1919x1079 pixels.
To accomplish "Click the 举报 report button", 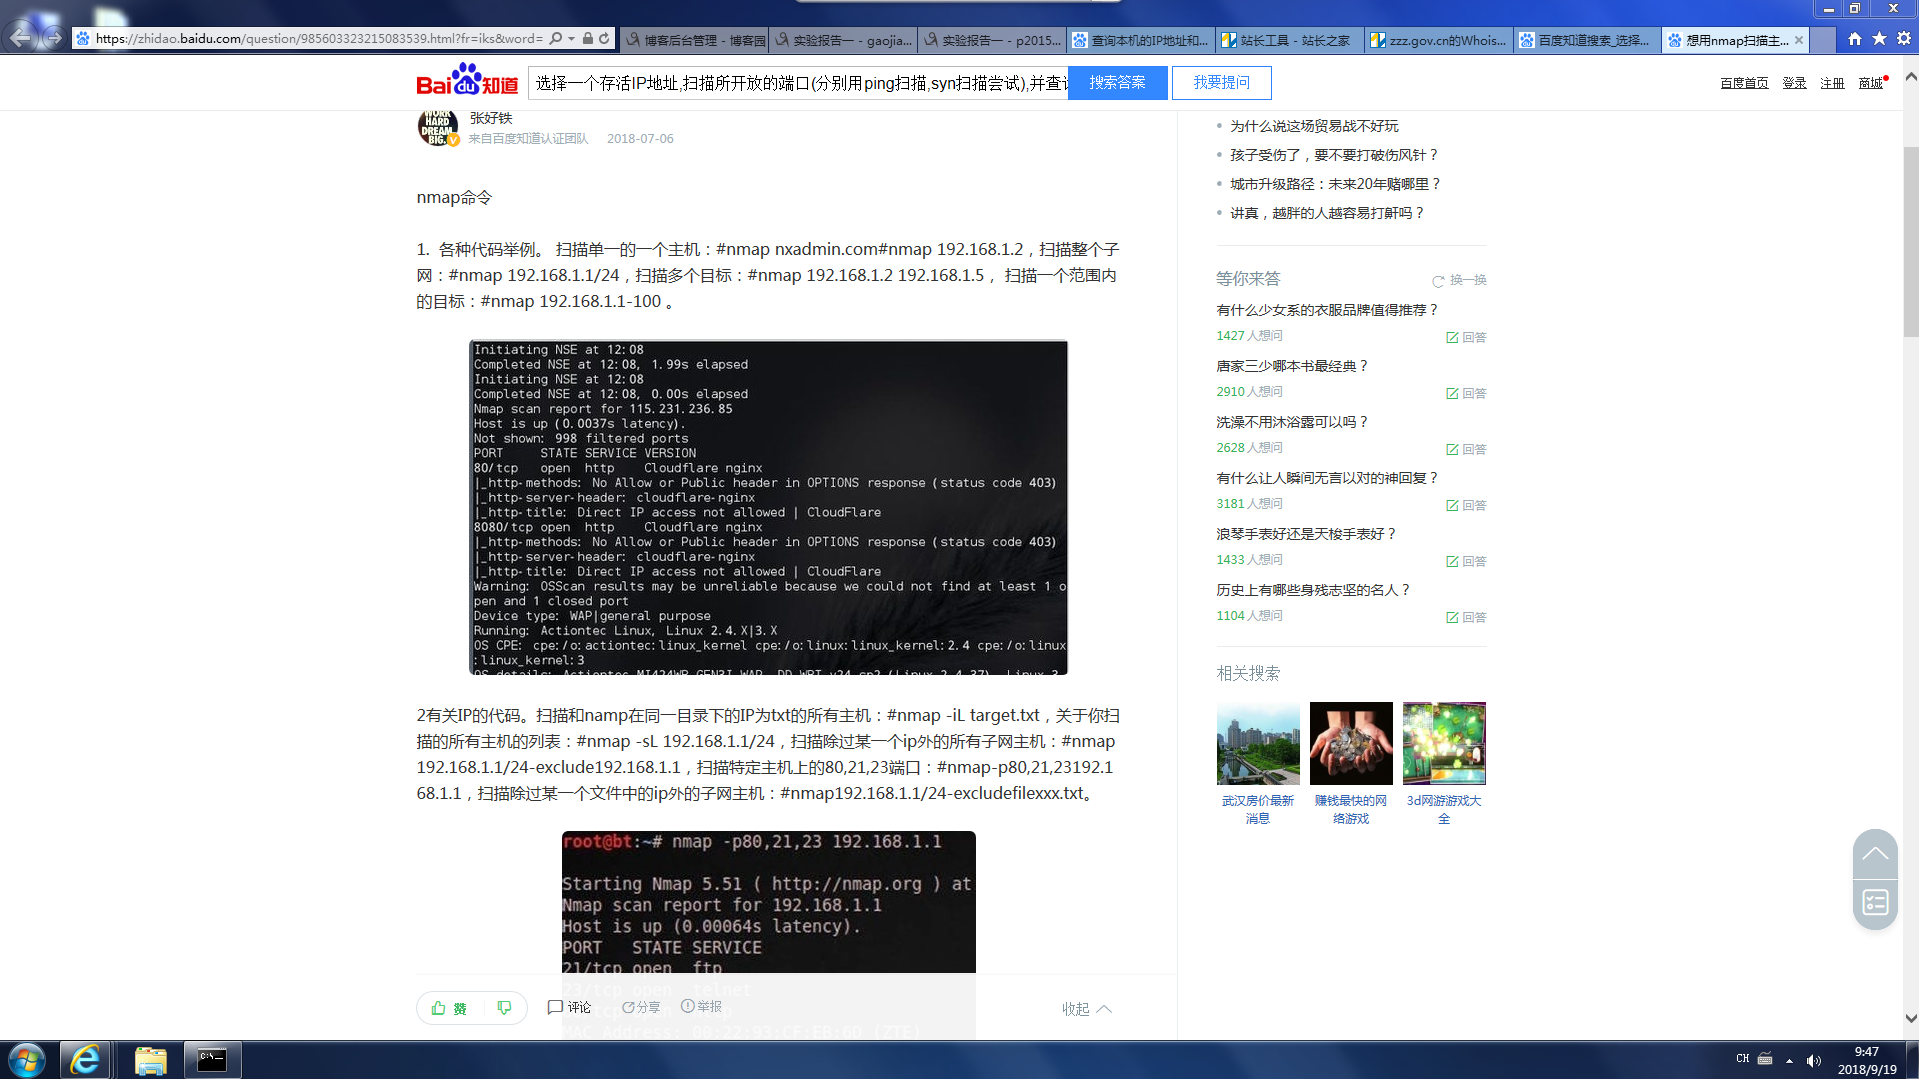I will point(701,1007).
